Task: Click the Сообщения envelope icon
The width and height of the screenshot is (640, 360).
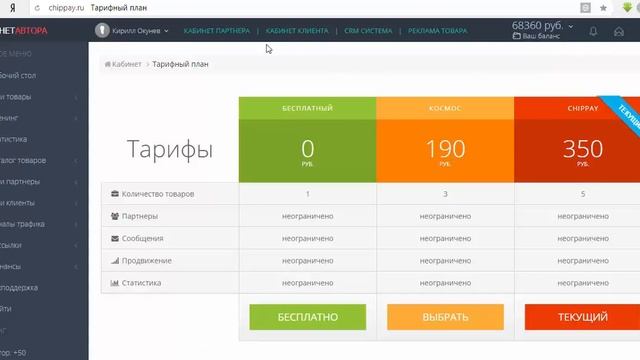Action: 115,238
